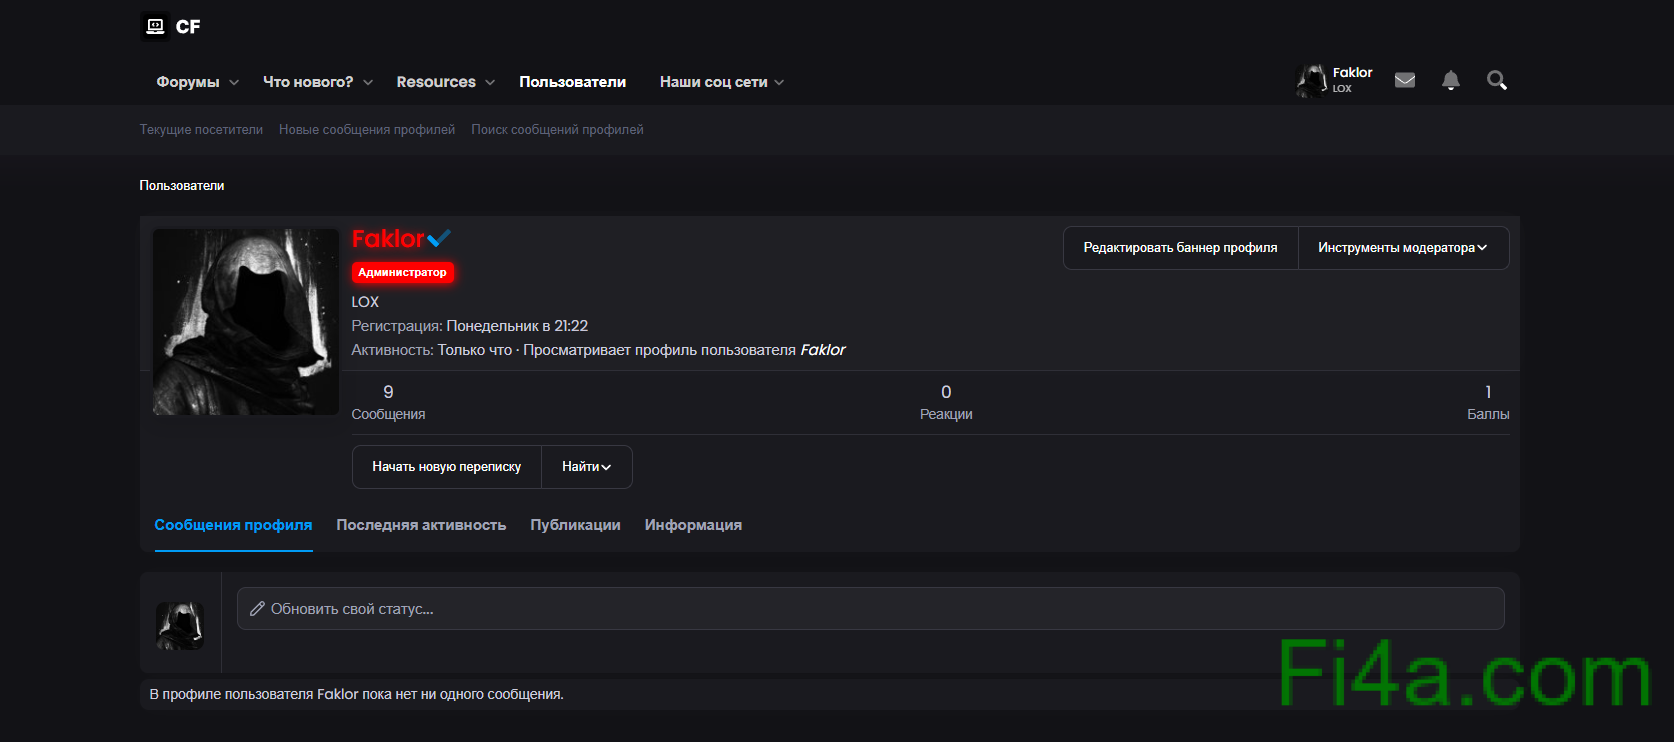Click Начать новую переписку button
The height and width of the screenshot is (742, 1674).
446,467
